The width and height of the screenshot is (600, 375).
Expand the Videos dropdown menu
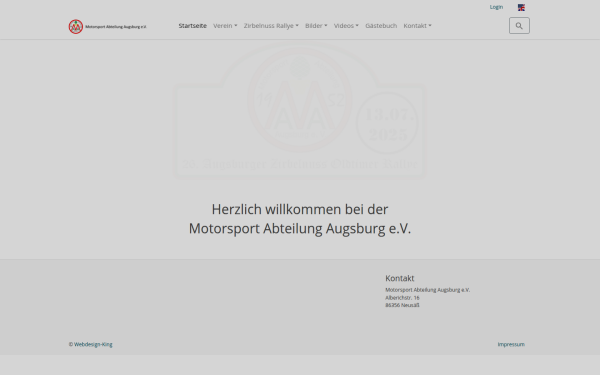pos(346,26)
